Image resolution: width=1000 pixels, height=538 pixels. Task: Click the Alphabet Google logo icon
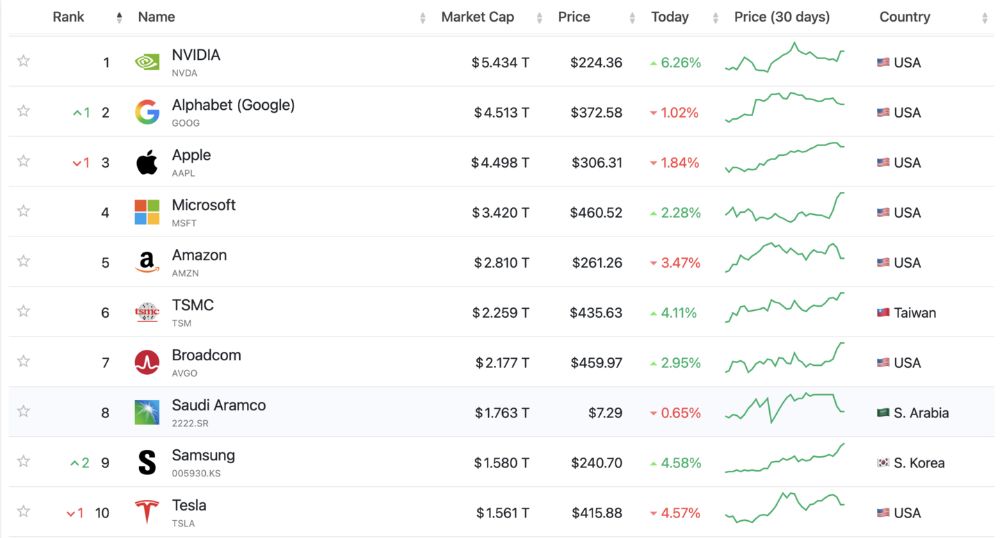[x=147, y=112]
